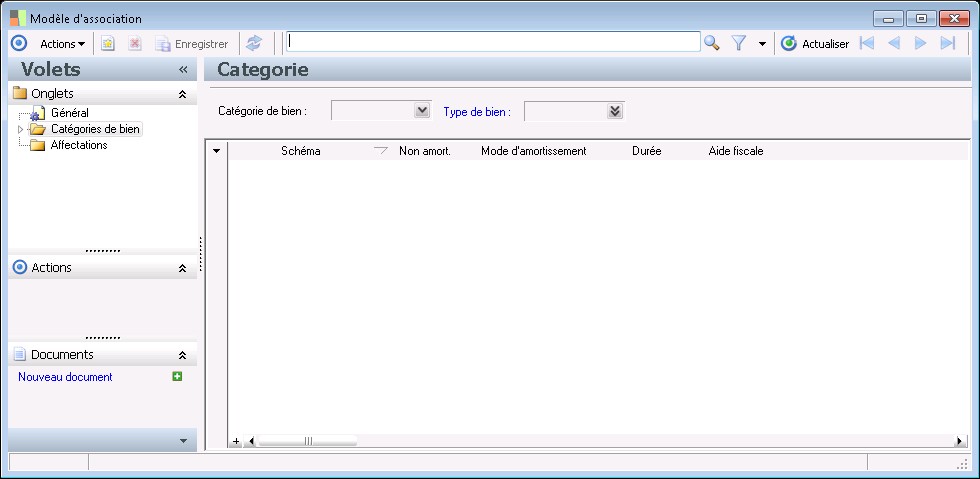Go to previous record arrow icon
The height and width of the screenshot is (479, 980).
[894, 43]
